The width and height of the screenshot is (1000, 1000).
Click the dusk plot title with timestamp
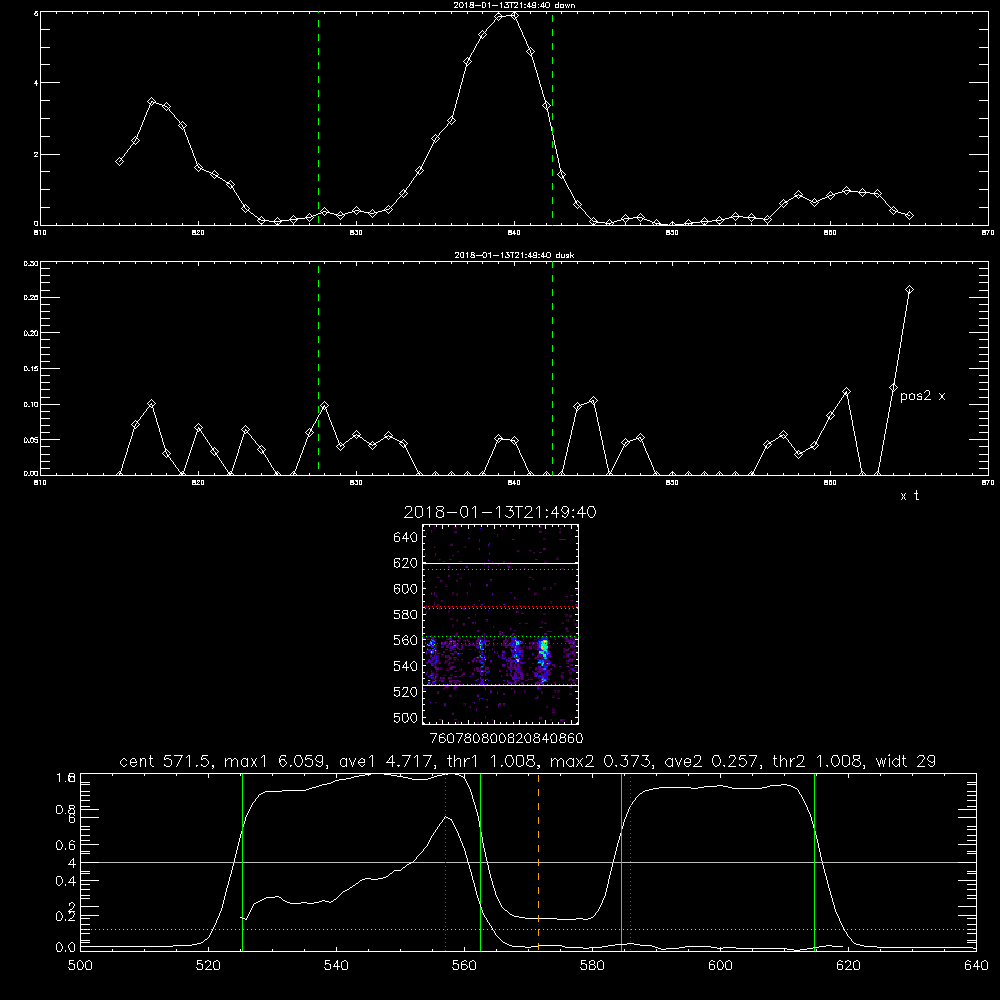(x=514, y=254)
